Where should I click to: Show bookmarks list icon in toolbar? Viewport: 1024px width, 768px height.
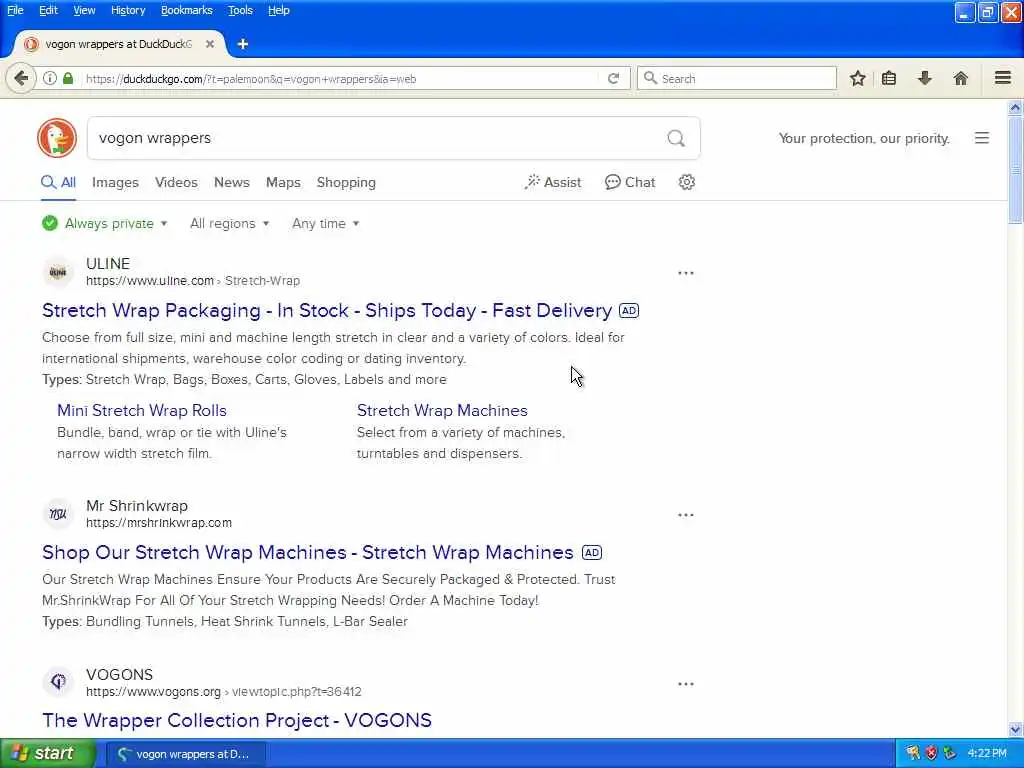889,79
